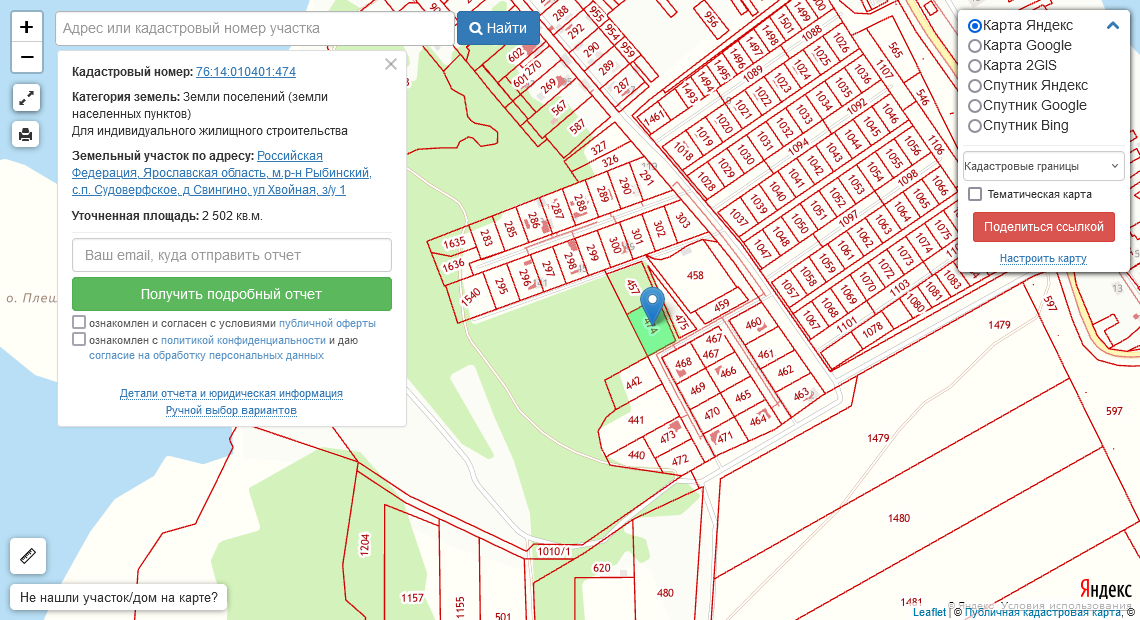Click the Найти search button
Screen dimensions: 1140x620
[x=498, y=28]
